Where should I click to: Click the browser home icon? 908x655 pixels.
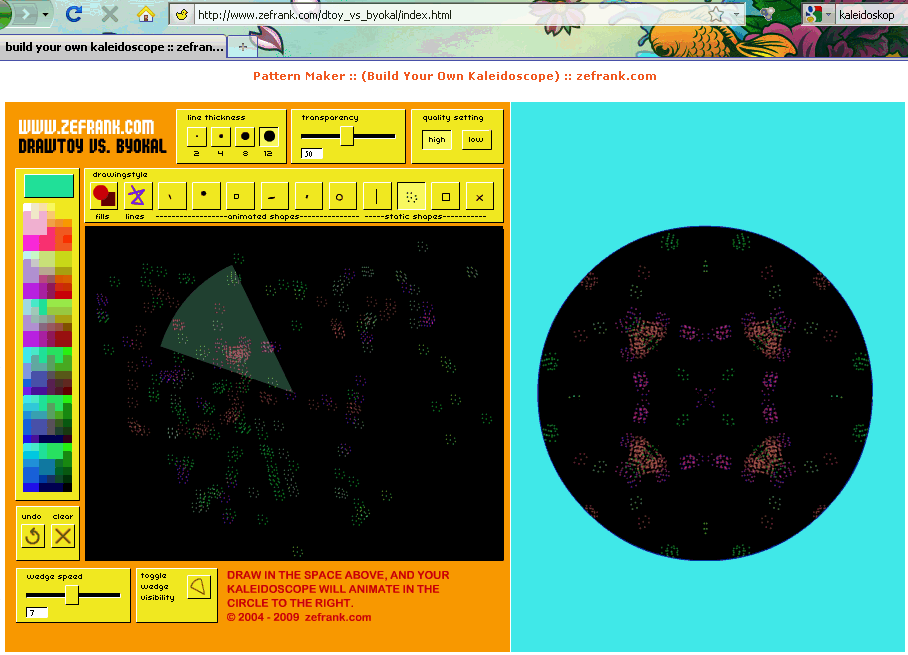tap(146, 14)
